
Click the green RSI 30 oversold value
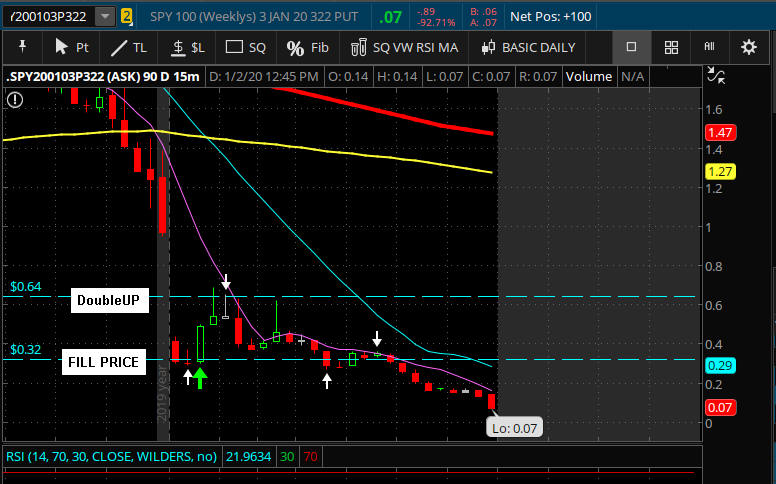point(287,456)
